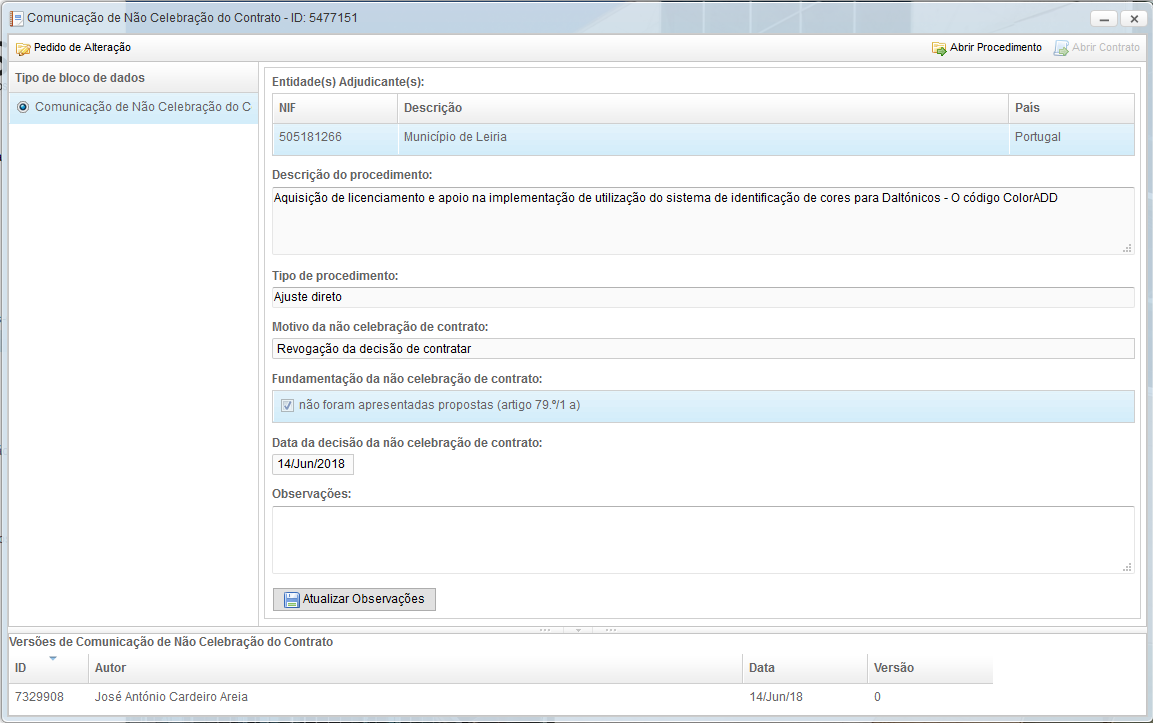The image size is (1154, 723).
Task: Click the Abrir Procedimento folder icon
Action: [939, 48]
